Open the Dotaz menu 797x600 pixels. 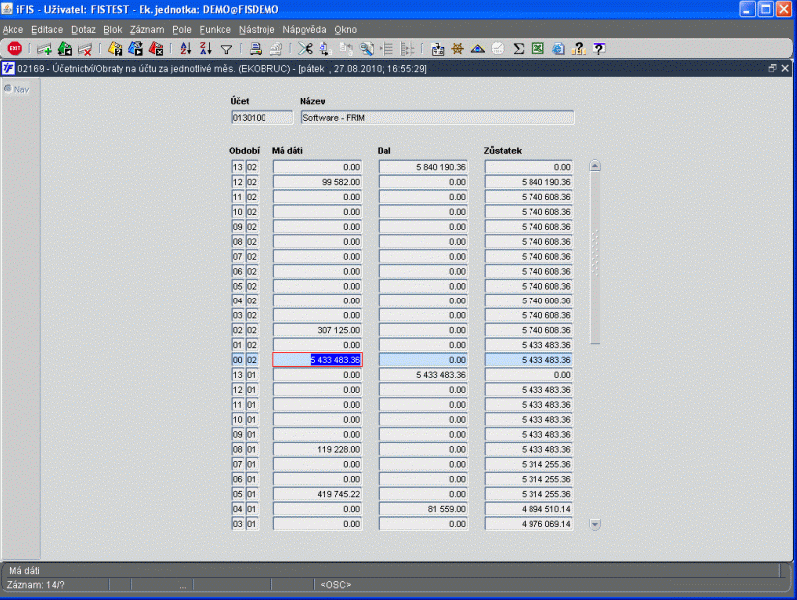point(83,29)
